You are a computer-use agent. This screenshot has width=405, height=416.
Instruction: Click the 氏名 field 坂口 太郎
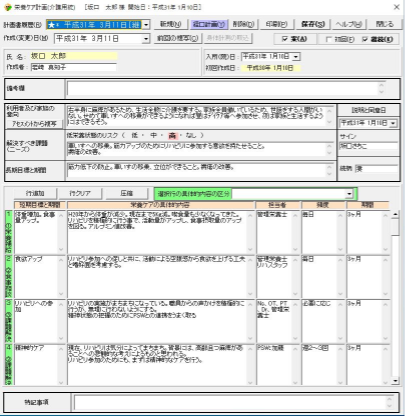[x=74, y=56]
